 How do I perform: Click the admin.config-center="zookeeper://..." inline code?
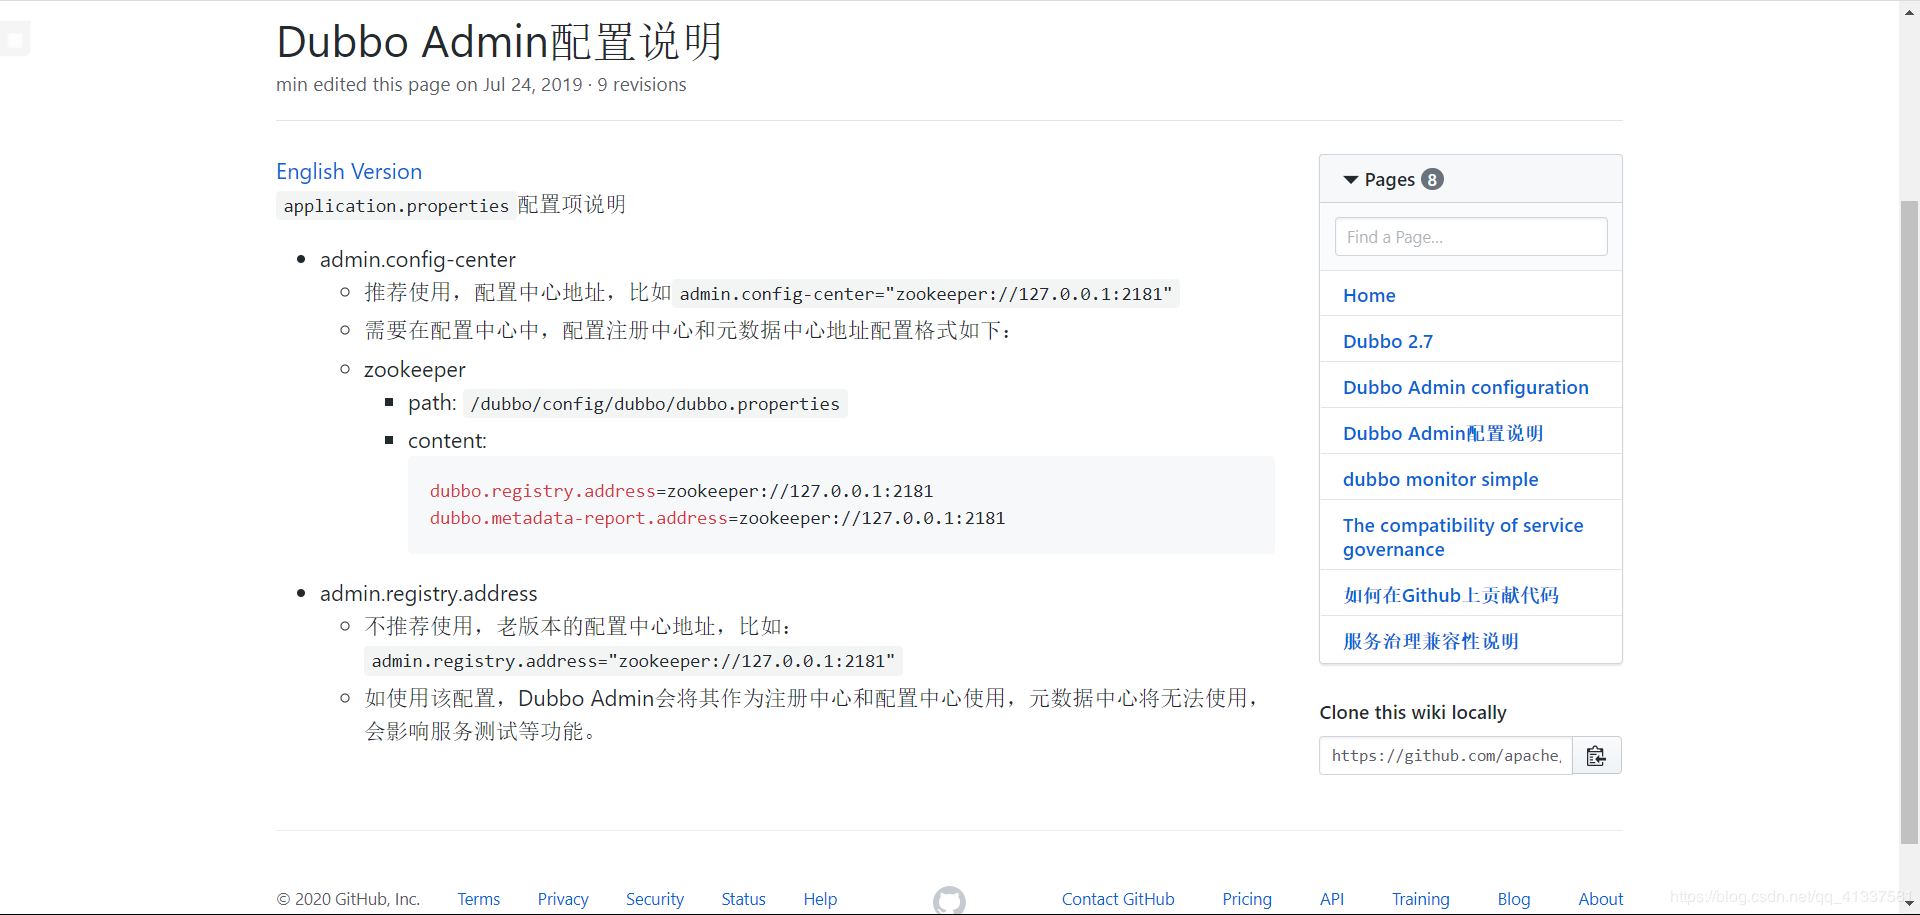click(x=926, y=294)
